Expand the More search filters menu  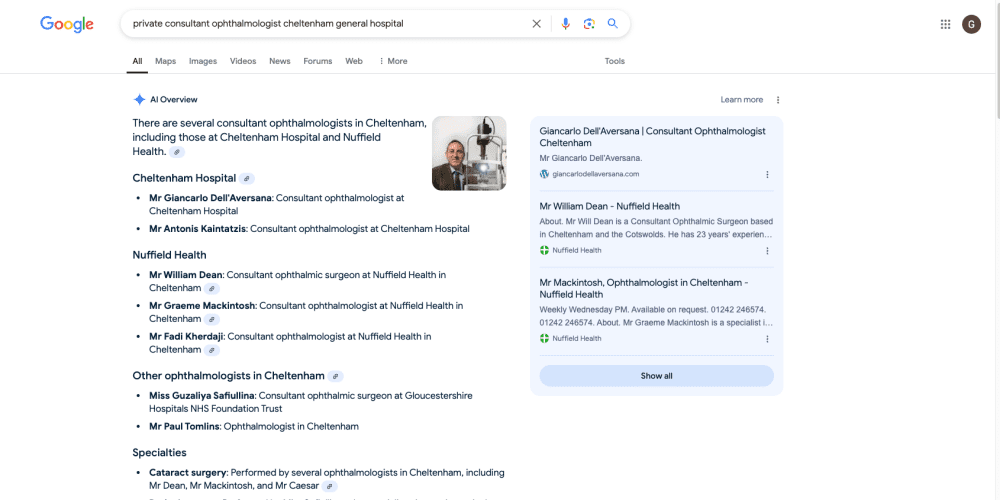tap(392, 61)
